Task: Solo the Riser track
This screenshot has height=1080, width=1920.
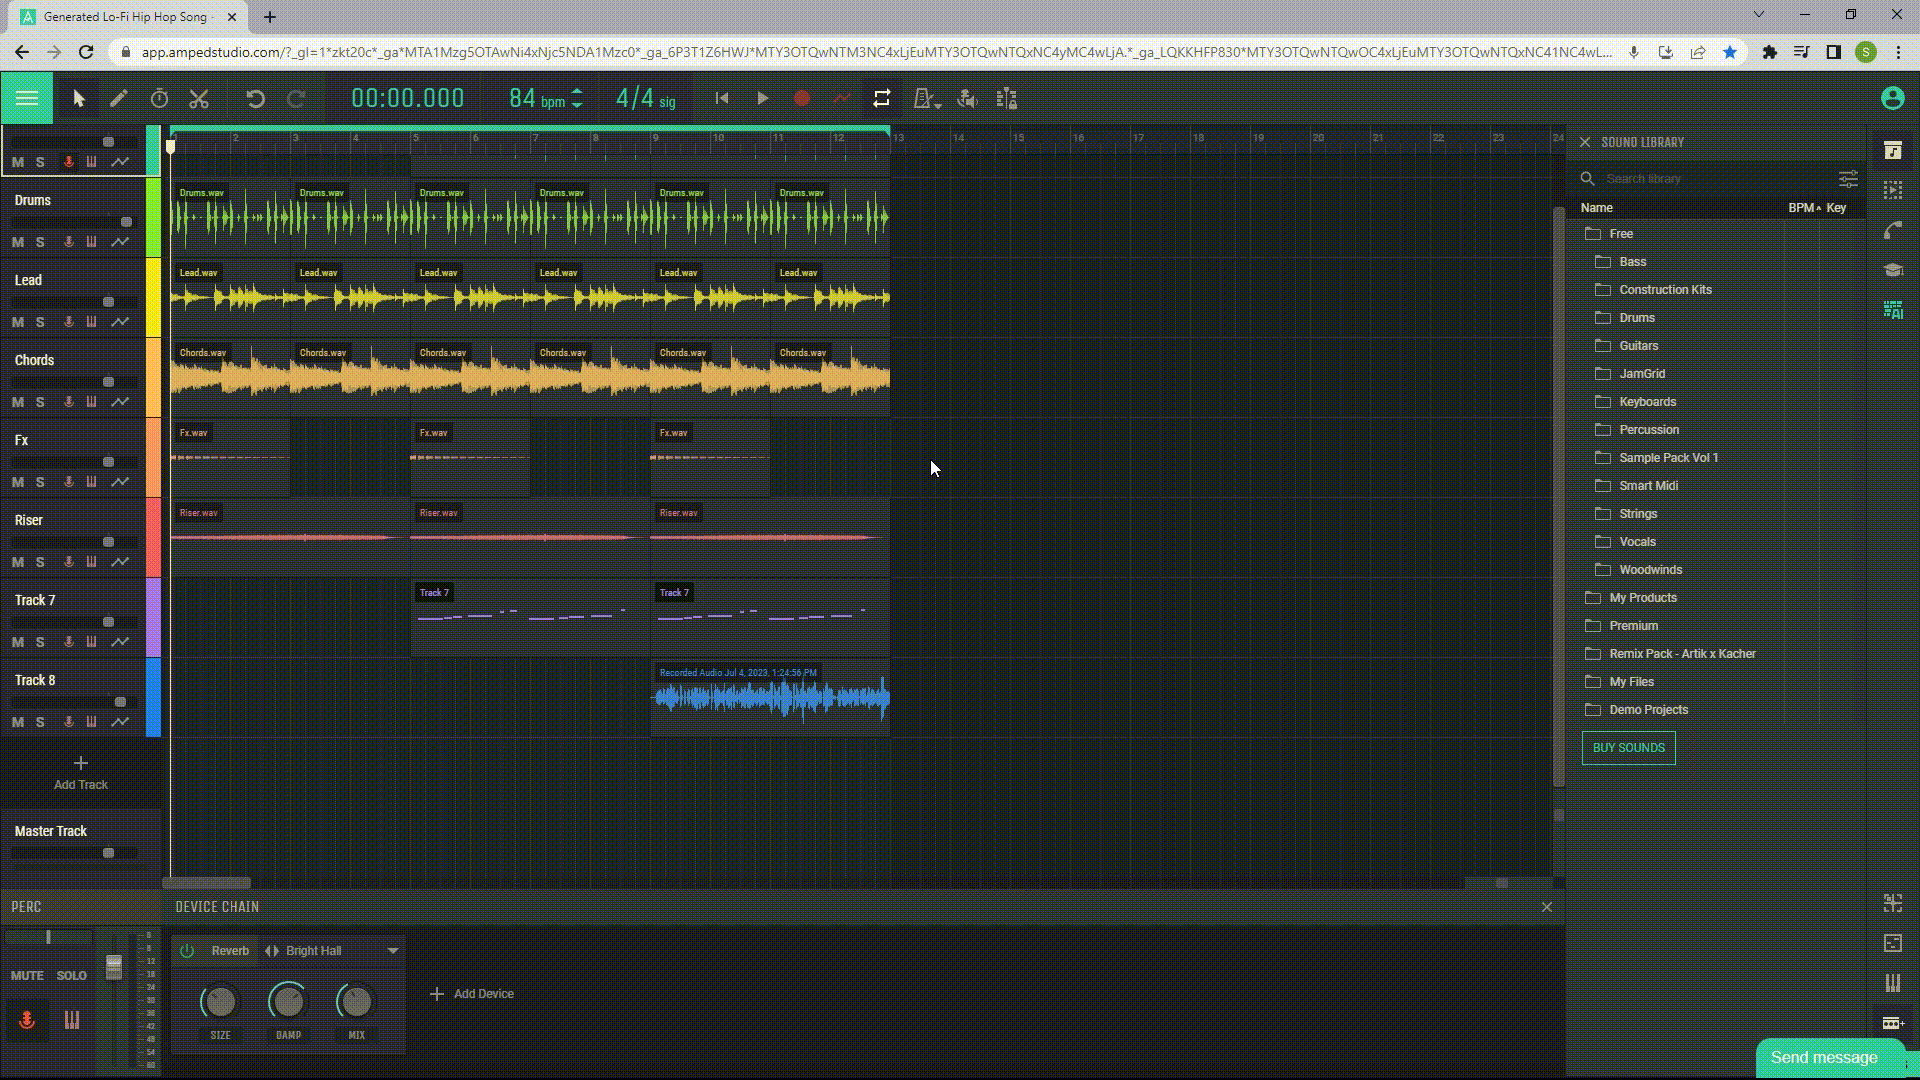Action: [x=40, y=560]
